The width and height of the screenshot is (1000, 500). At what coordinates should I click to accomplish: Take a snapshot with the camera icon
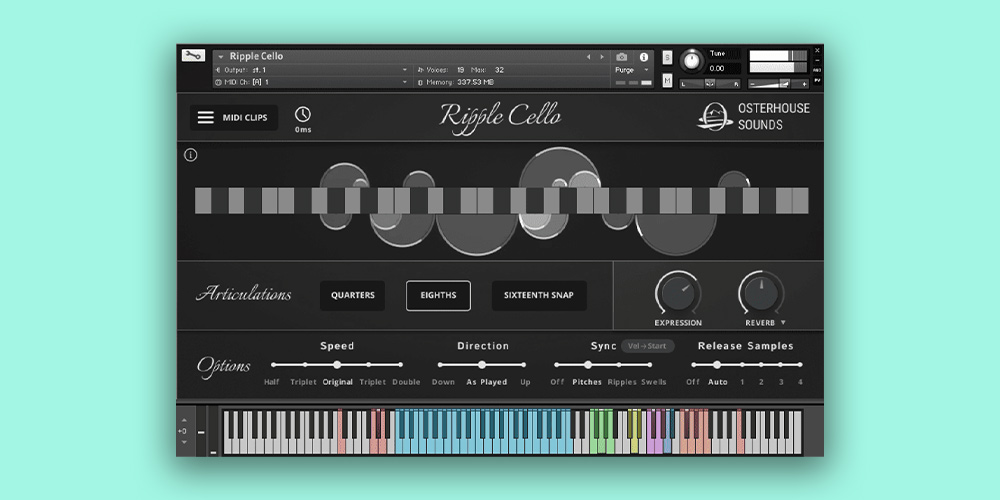click(622, 57)
